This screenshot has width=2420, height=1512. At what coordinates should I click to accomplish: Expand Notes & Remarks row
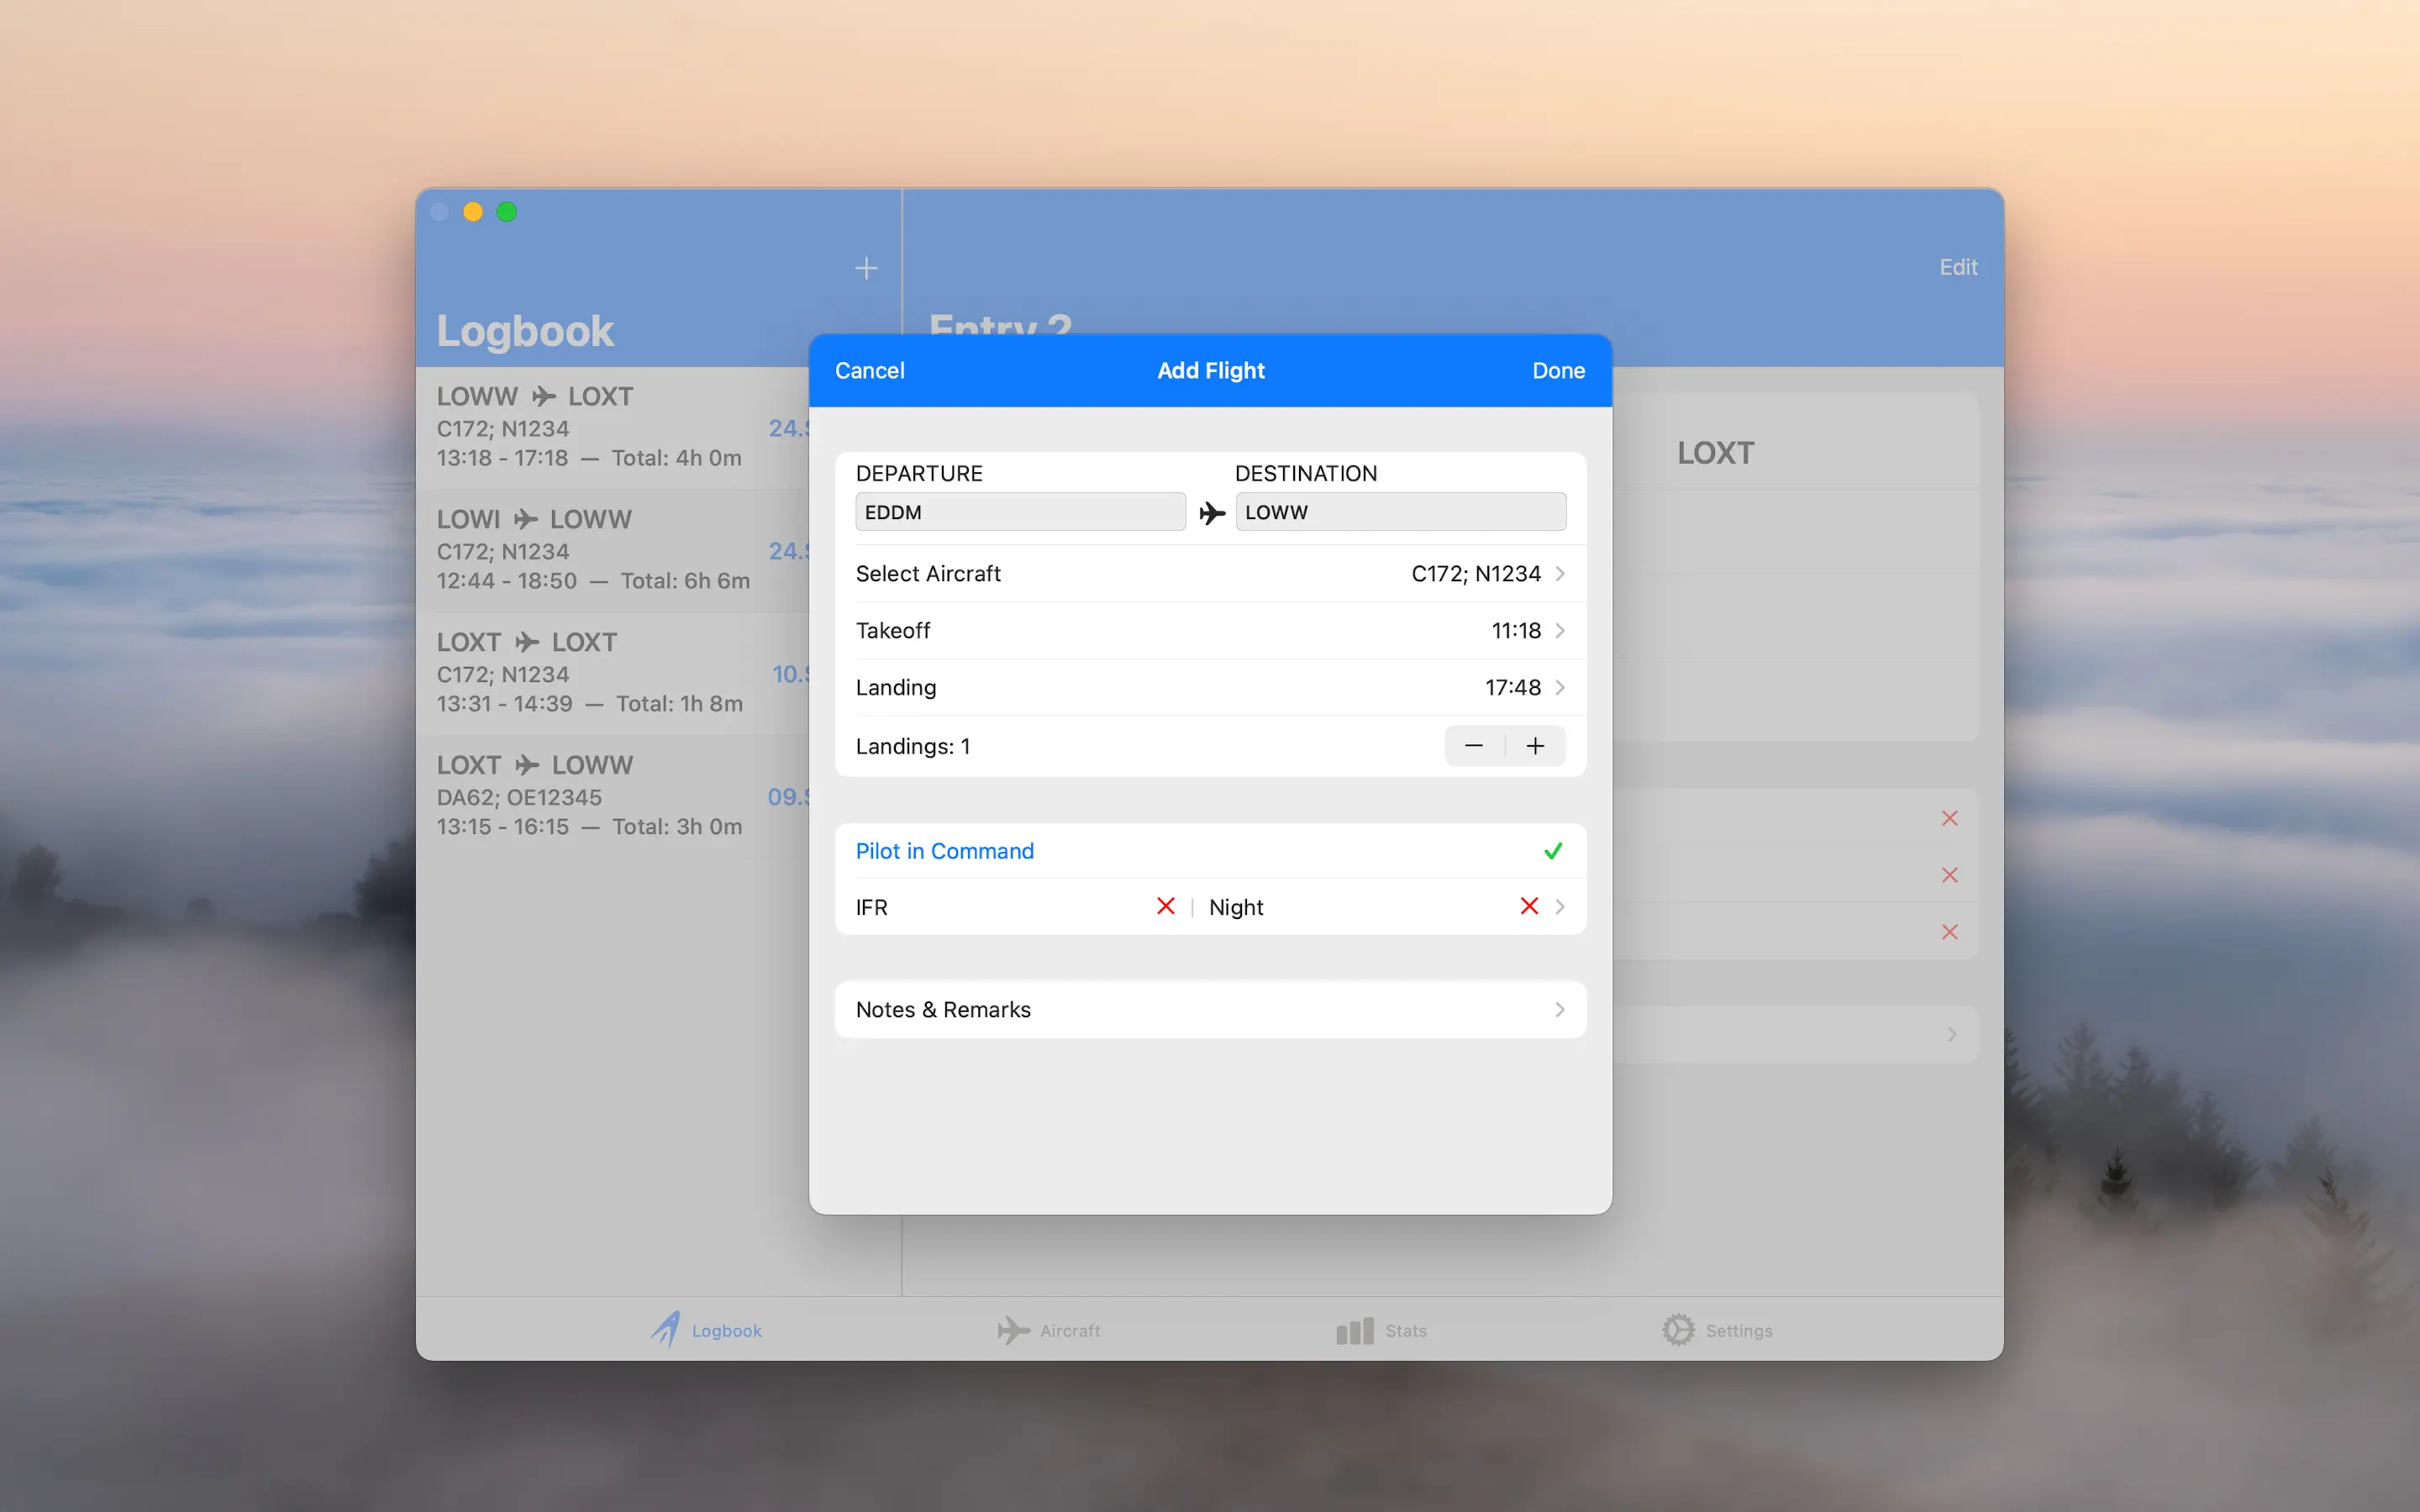click(1210, 1010)
